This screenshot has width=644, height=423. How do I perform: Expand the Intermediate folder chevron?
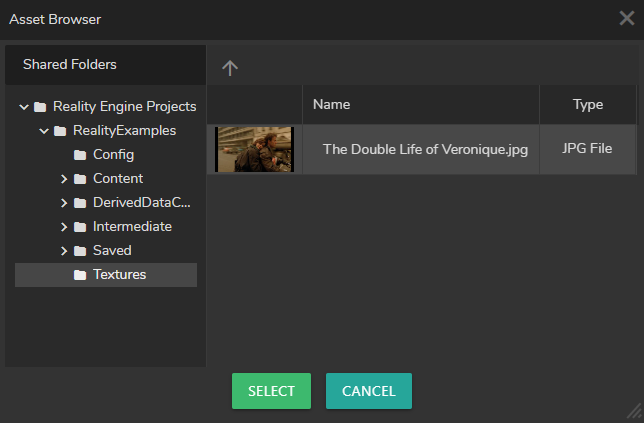tap(64, 227)
